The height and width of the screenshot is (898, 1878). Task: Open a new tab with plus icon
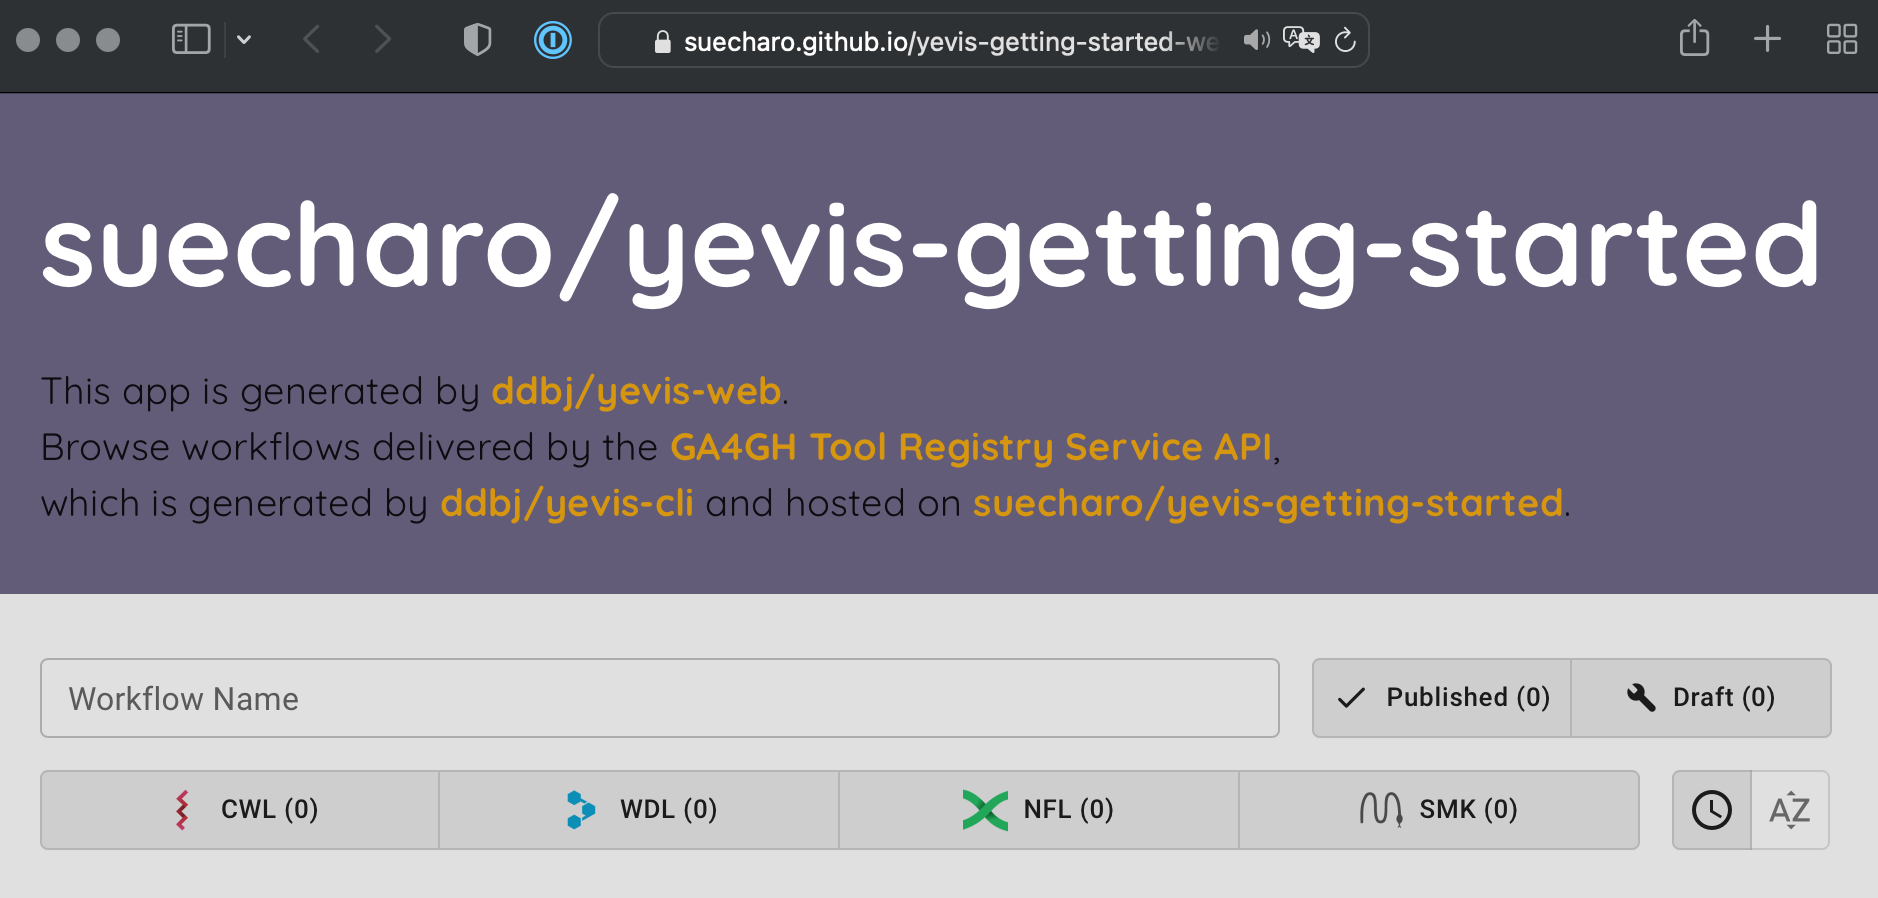(x=1767, y=39)
